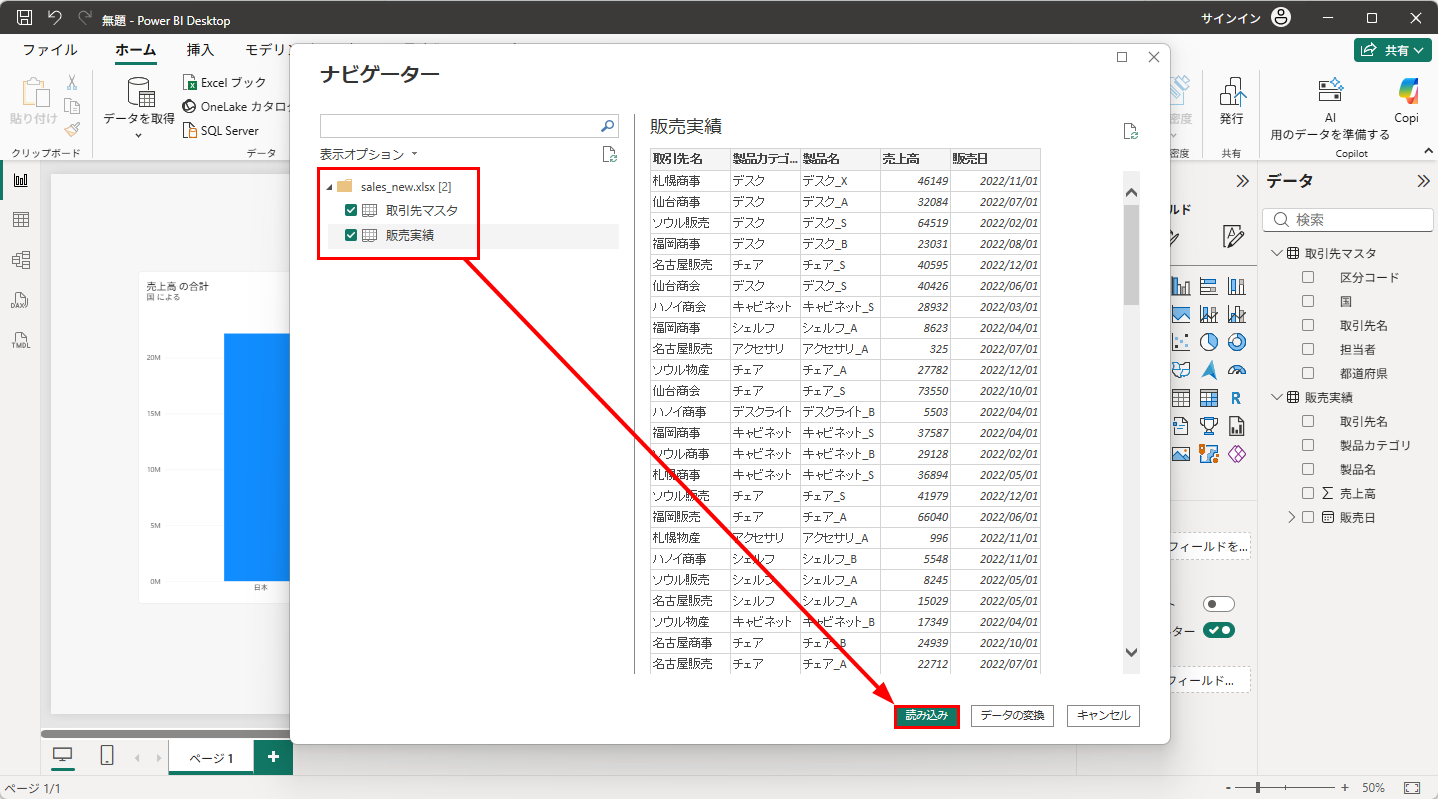1438x799 pixels.
Task: Check the 区分コード field
Action: click(x=1308, y=277)
